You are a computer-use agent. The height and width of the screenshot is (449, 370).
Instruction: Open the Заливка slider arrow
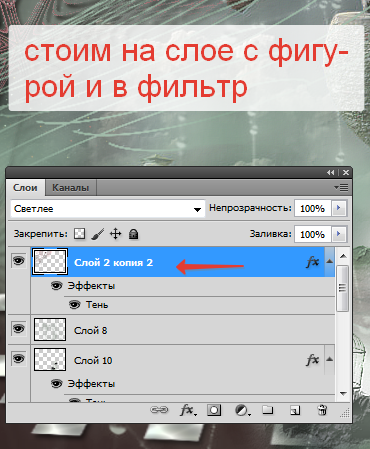point(339,234)
